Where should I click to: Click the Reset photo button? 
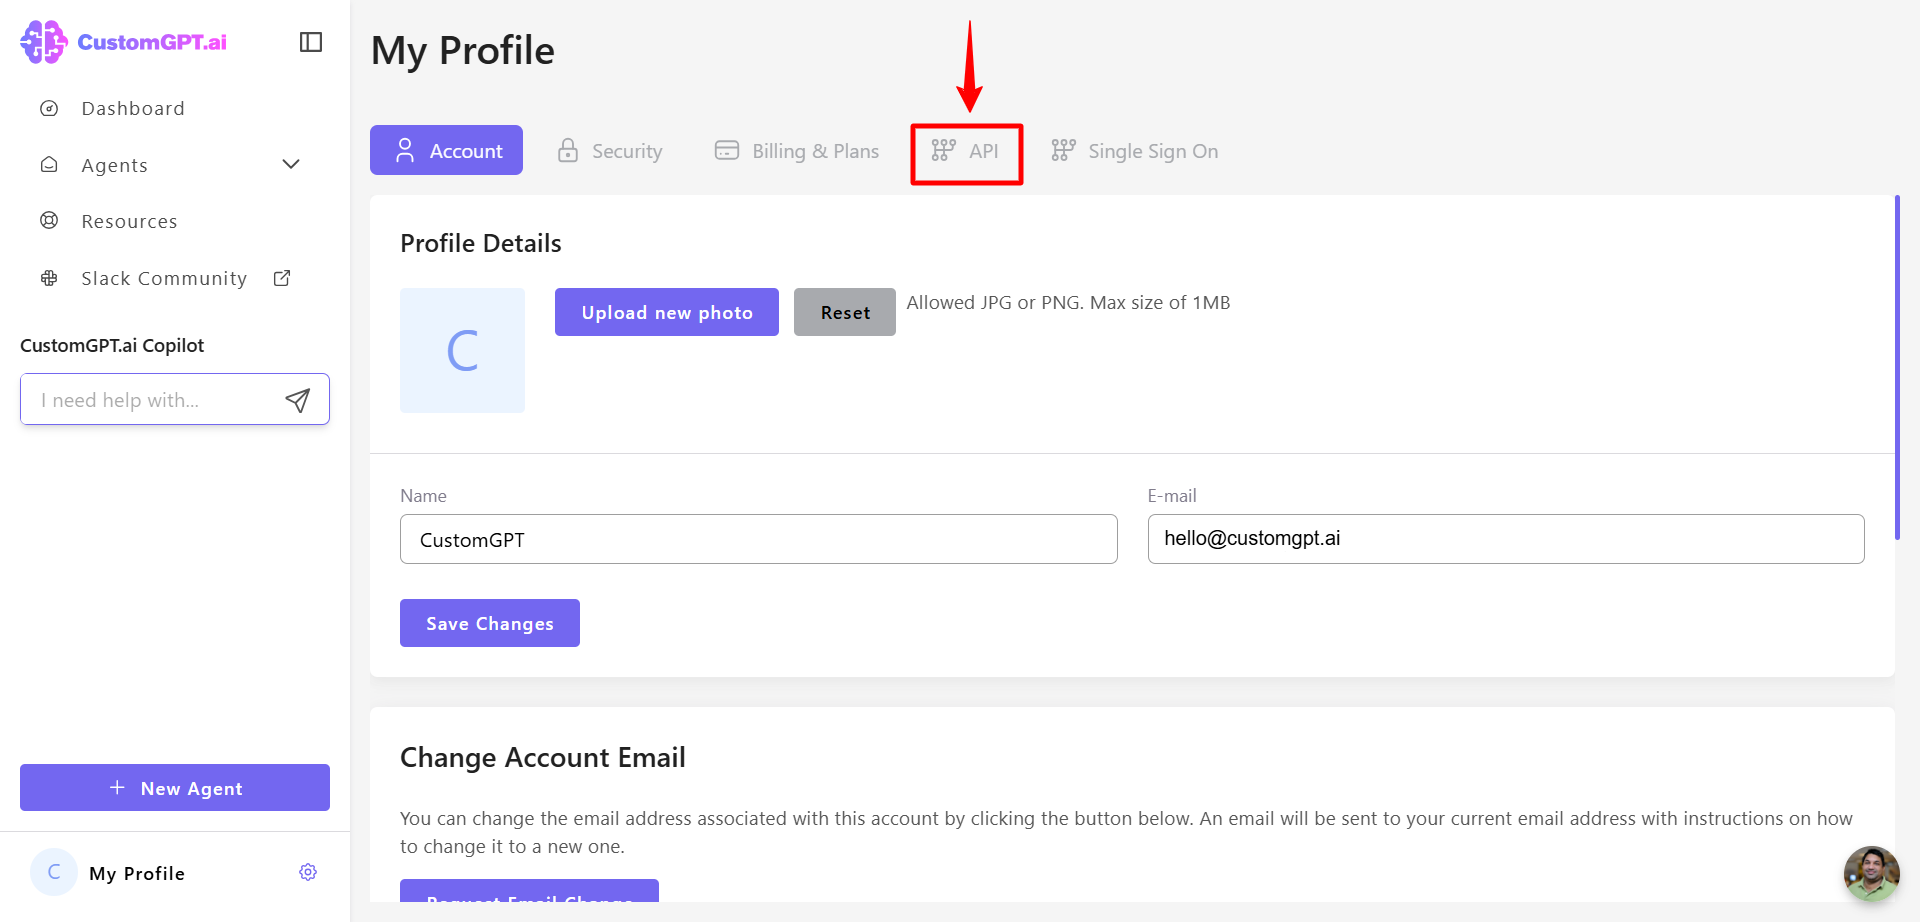(845, 312)
